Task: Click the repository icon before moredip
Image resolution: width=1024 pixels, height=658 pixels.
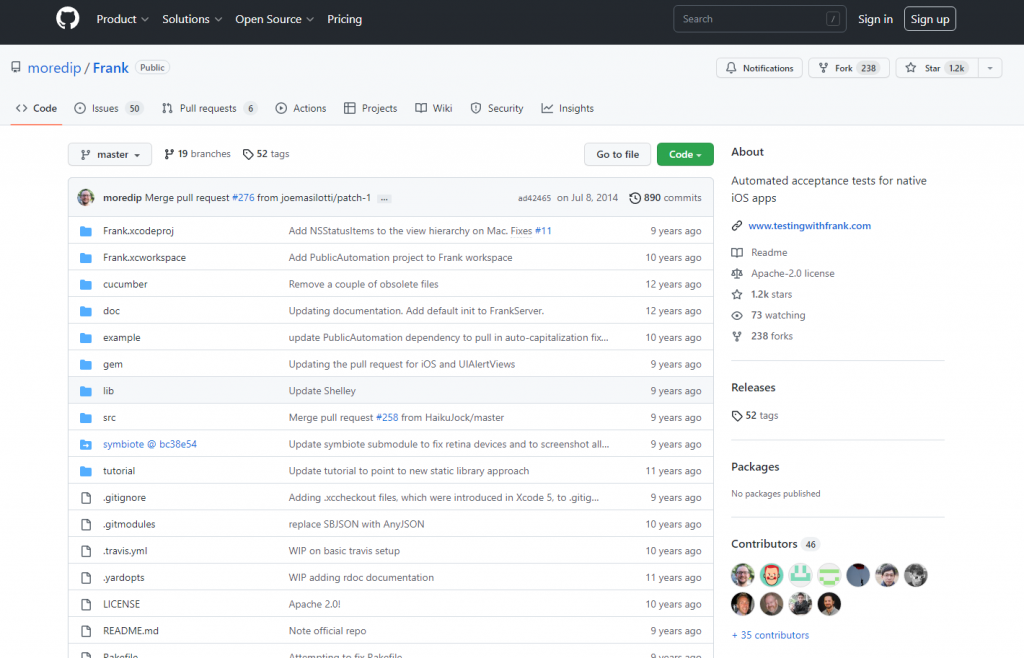Action: coord(16,67)
